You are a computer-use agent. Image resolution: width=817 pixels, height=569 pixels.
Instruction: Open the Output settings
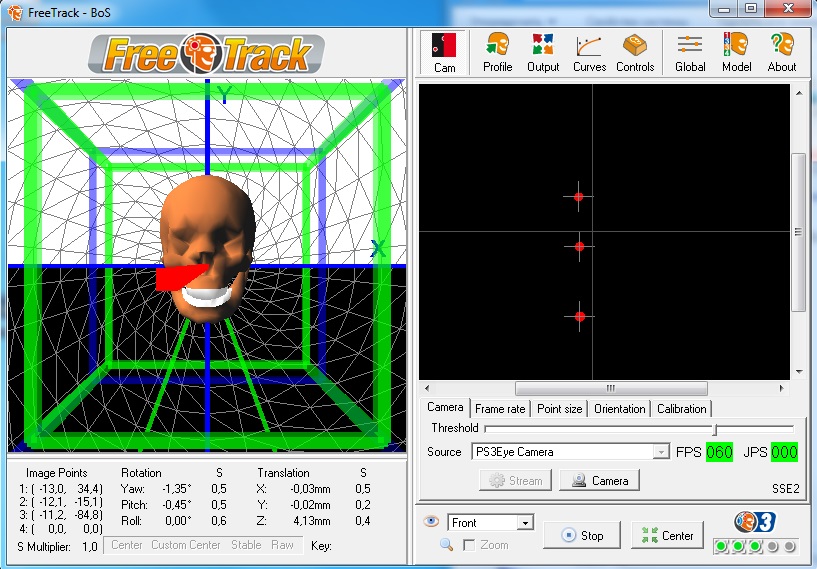point(542,53)
